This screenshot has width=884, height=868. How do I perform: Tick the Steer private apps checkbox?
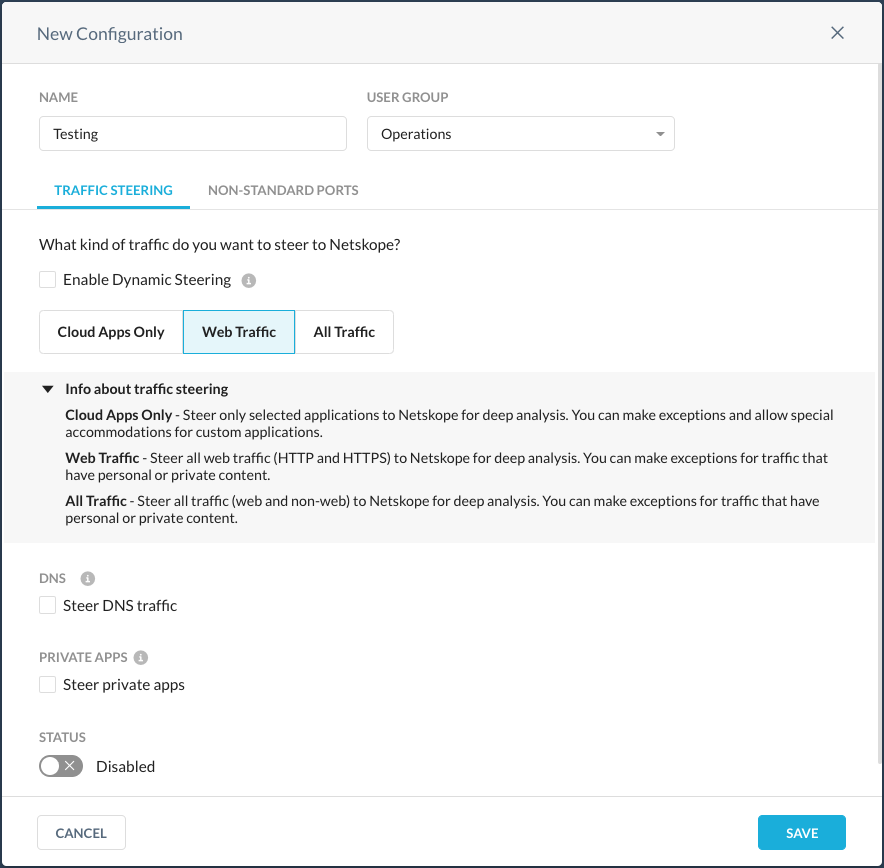[x=48, y=685]
